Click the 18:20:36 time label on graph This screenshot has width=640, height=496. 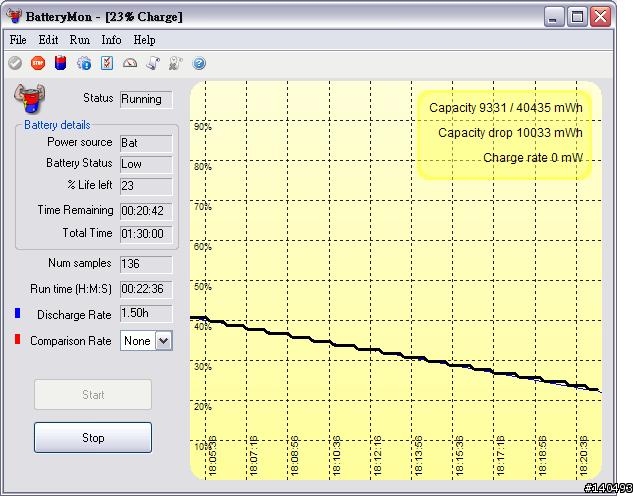coord(584,456)
